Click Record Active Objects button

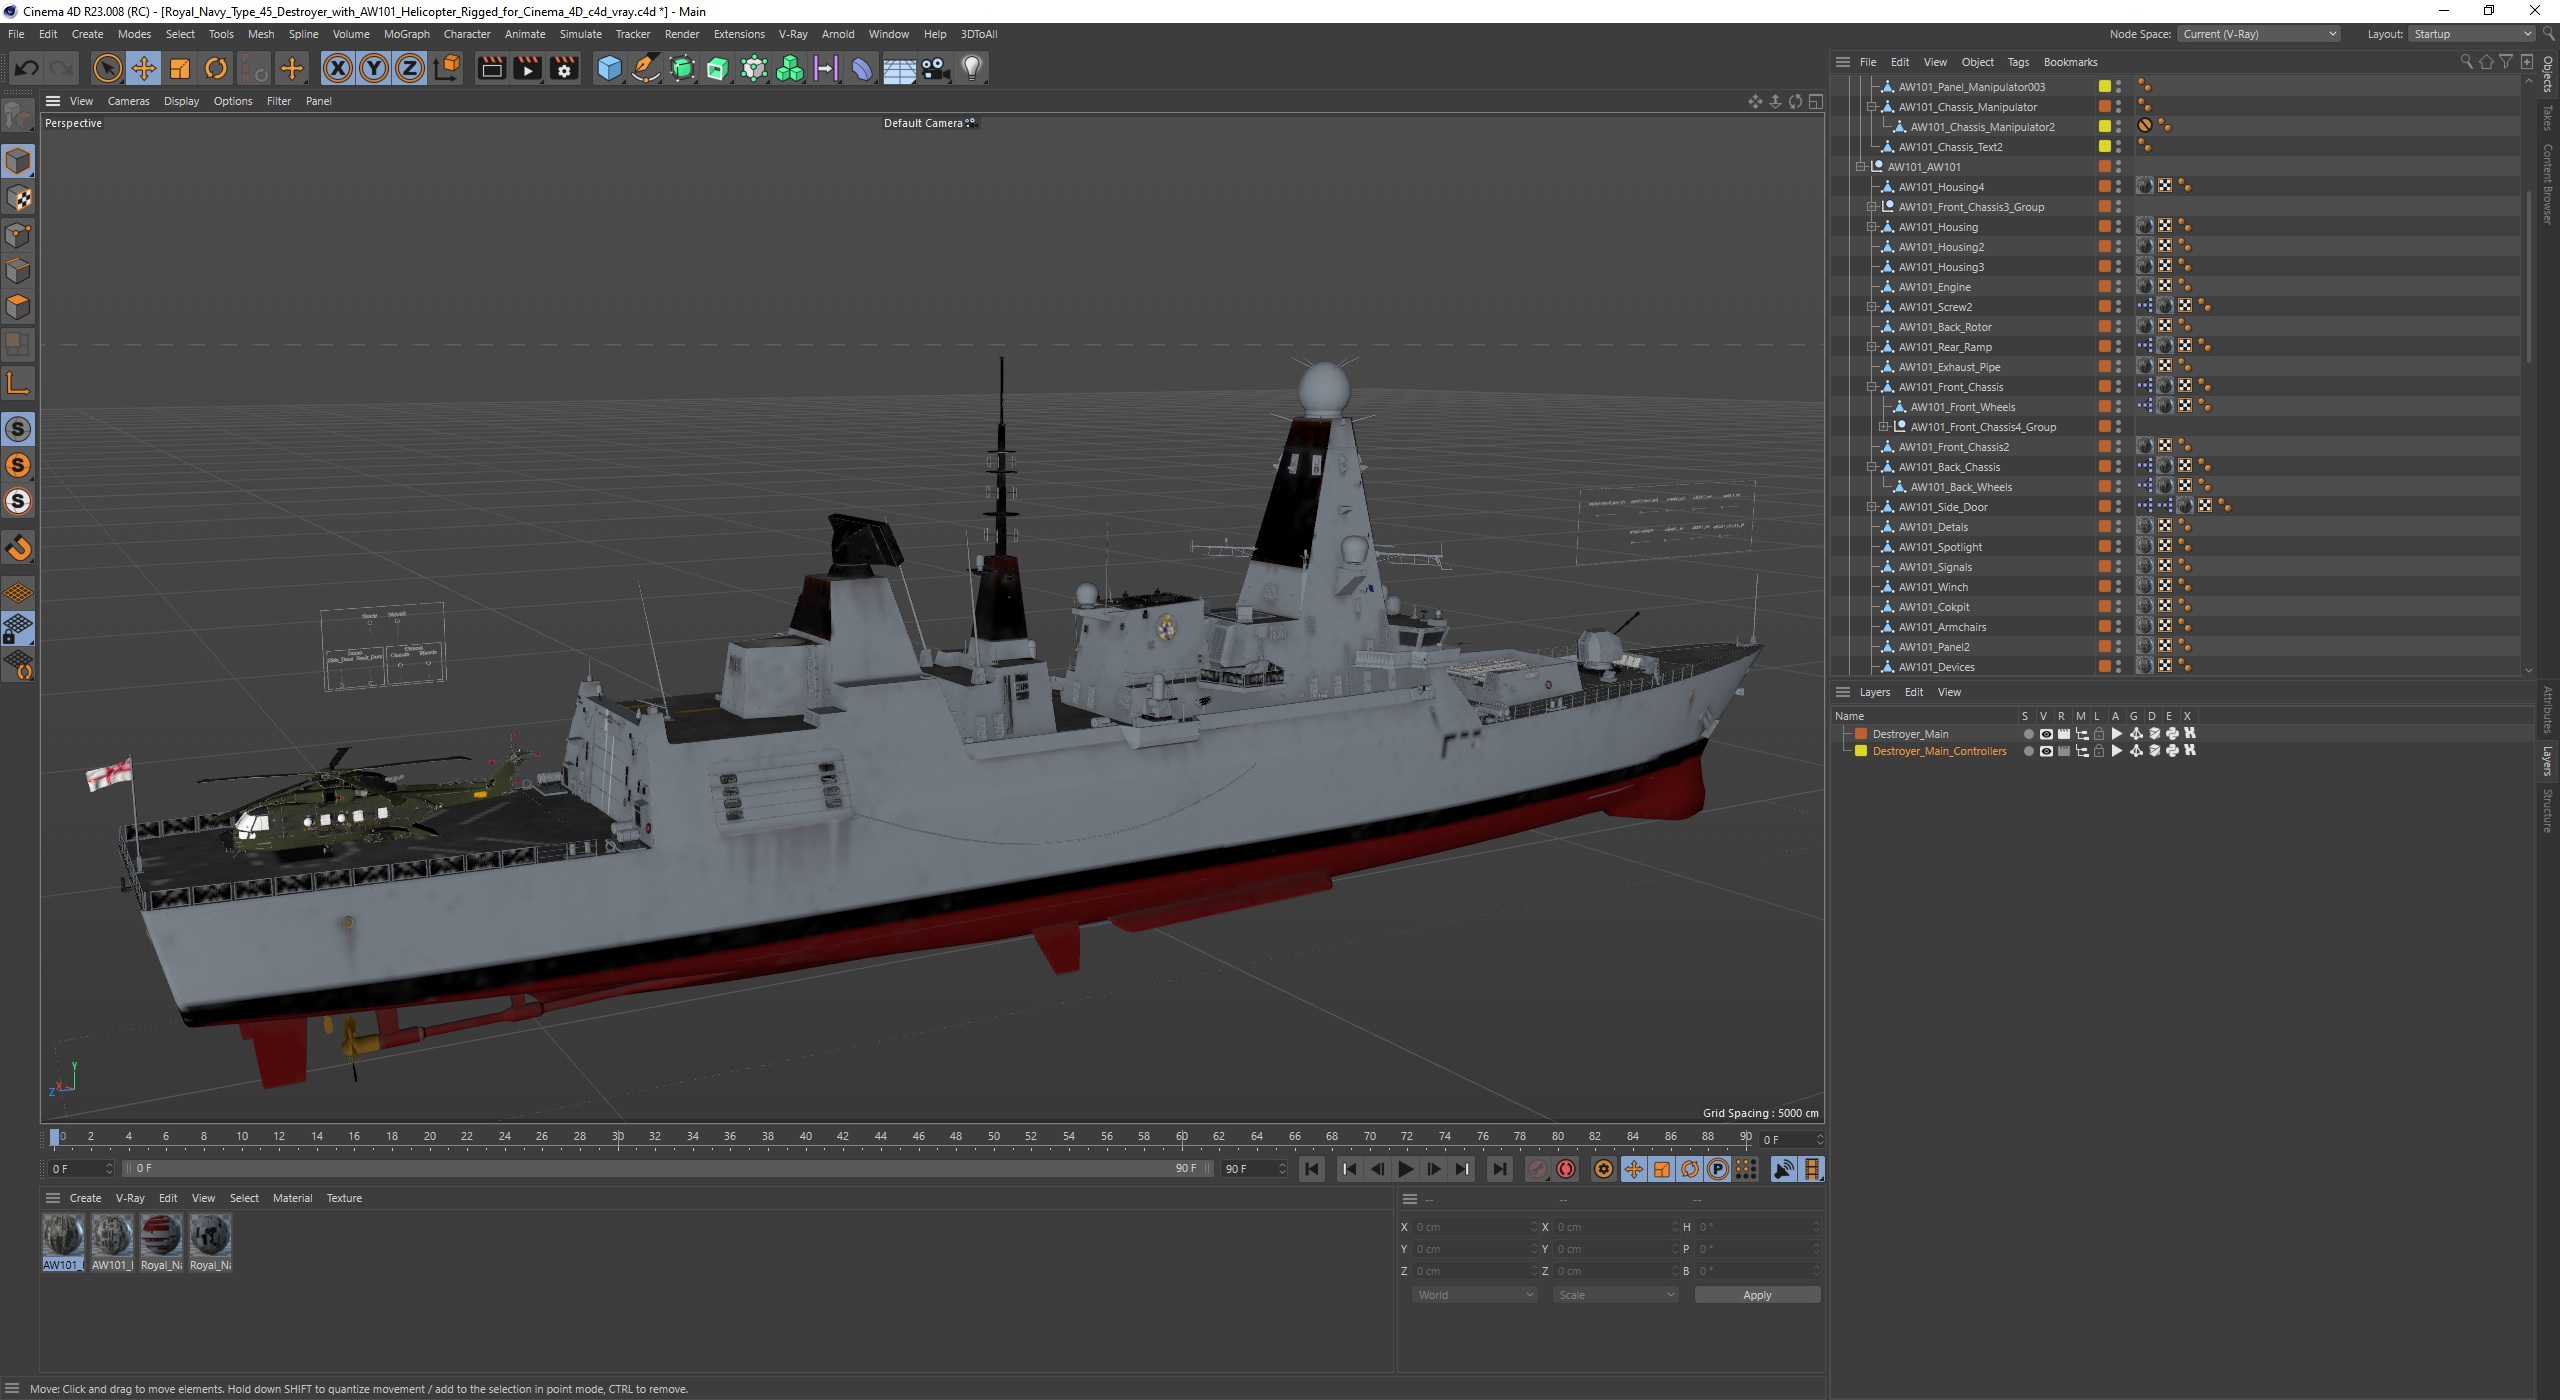1539,1169
